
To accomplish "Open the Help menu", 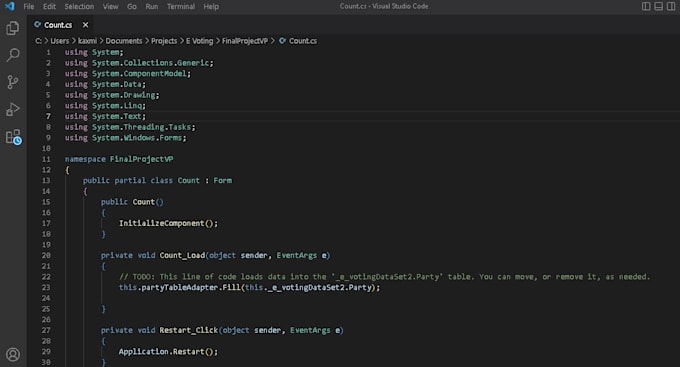I will (211, 7).
